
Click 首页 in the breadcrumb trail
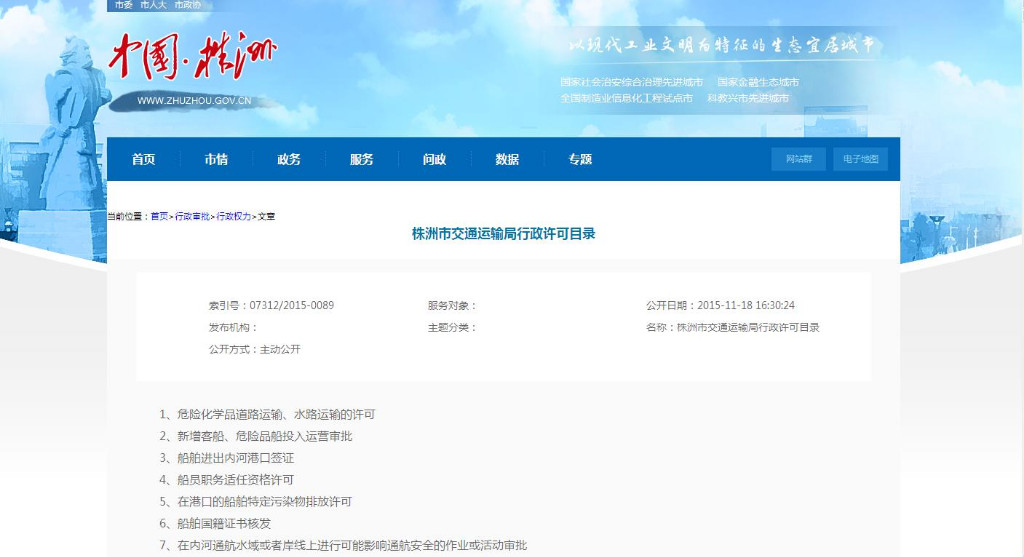click(x=159, y=216)
